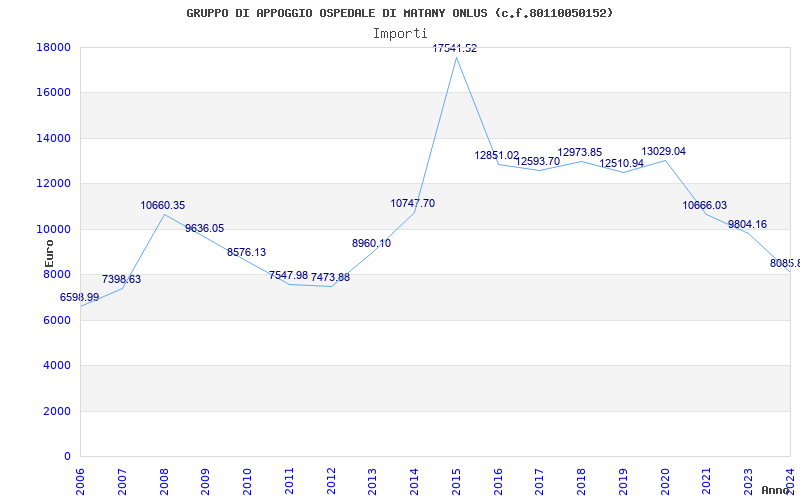The width and height of the screenshot is (800, 500).
Task: Select the 2008 x-axis year label
Action: [x=164, y=482]
